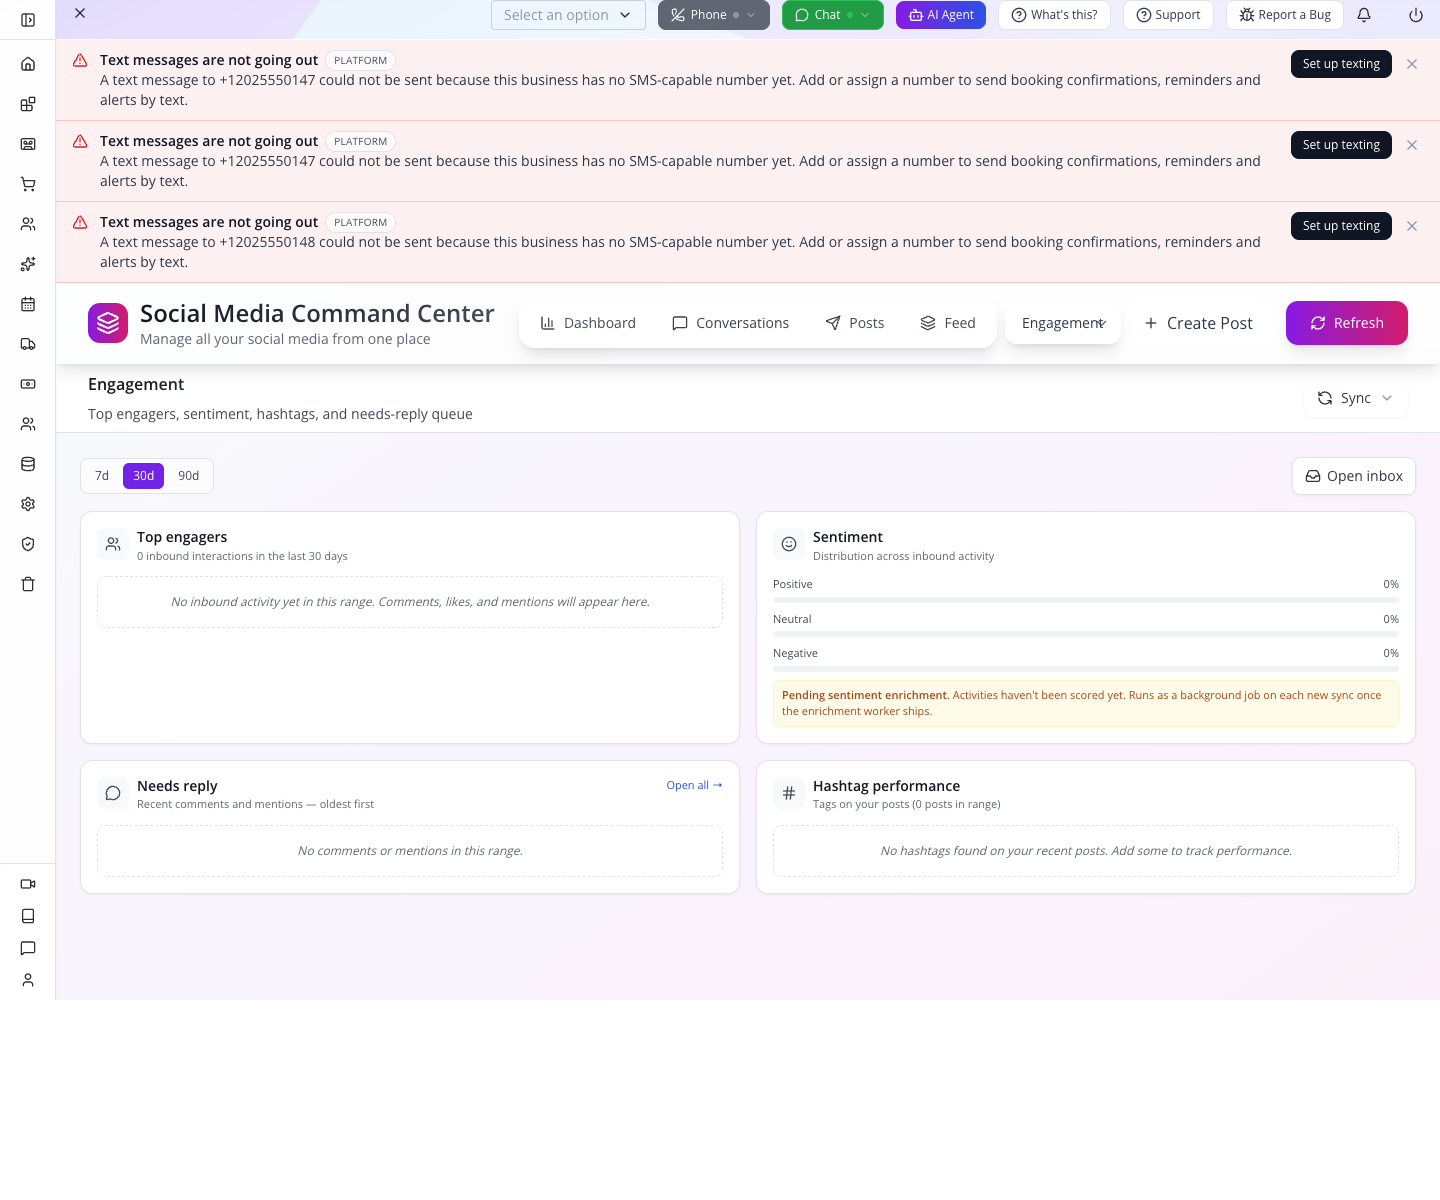Select the 30d time range

point(143,476)
